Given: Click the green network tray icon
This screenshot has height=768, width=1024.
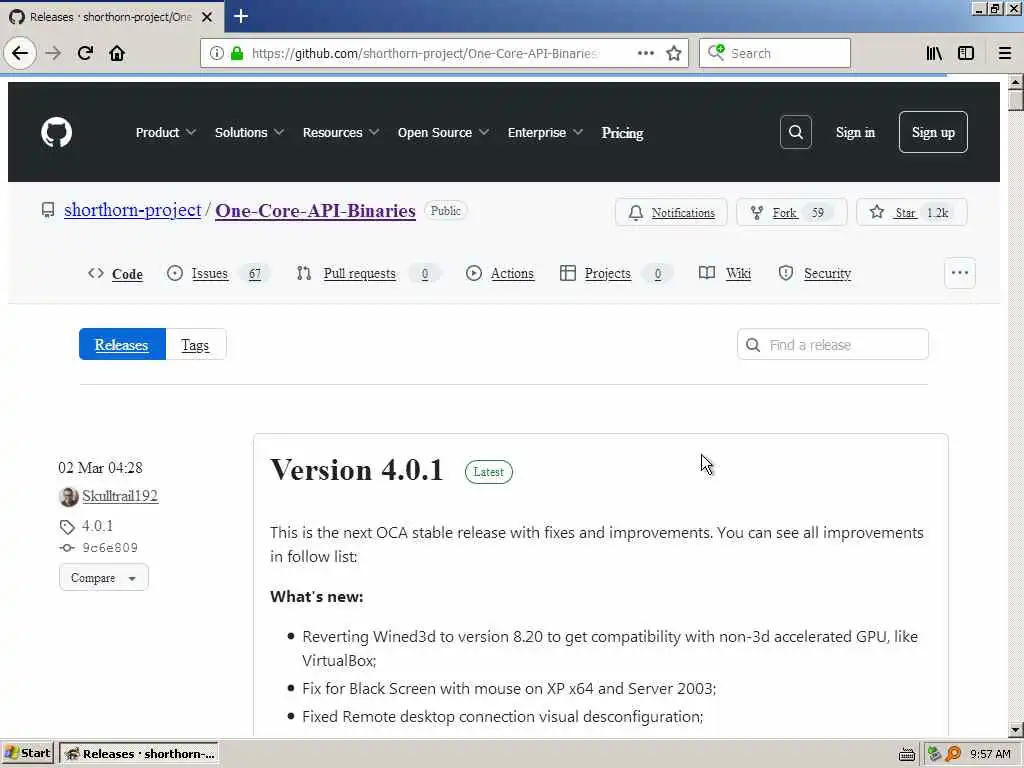Looking at the screenshot, I should click(934, 754).
